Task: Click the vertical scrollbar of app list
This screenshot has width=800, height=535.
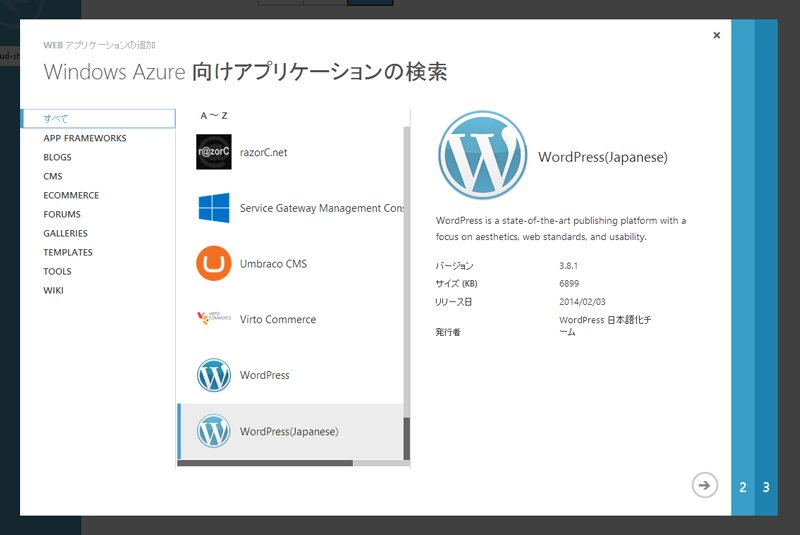Action: (x=407, y=293)
